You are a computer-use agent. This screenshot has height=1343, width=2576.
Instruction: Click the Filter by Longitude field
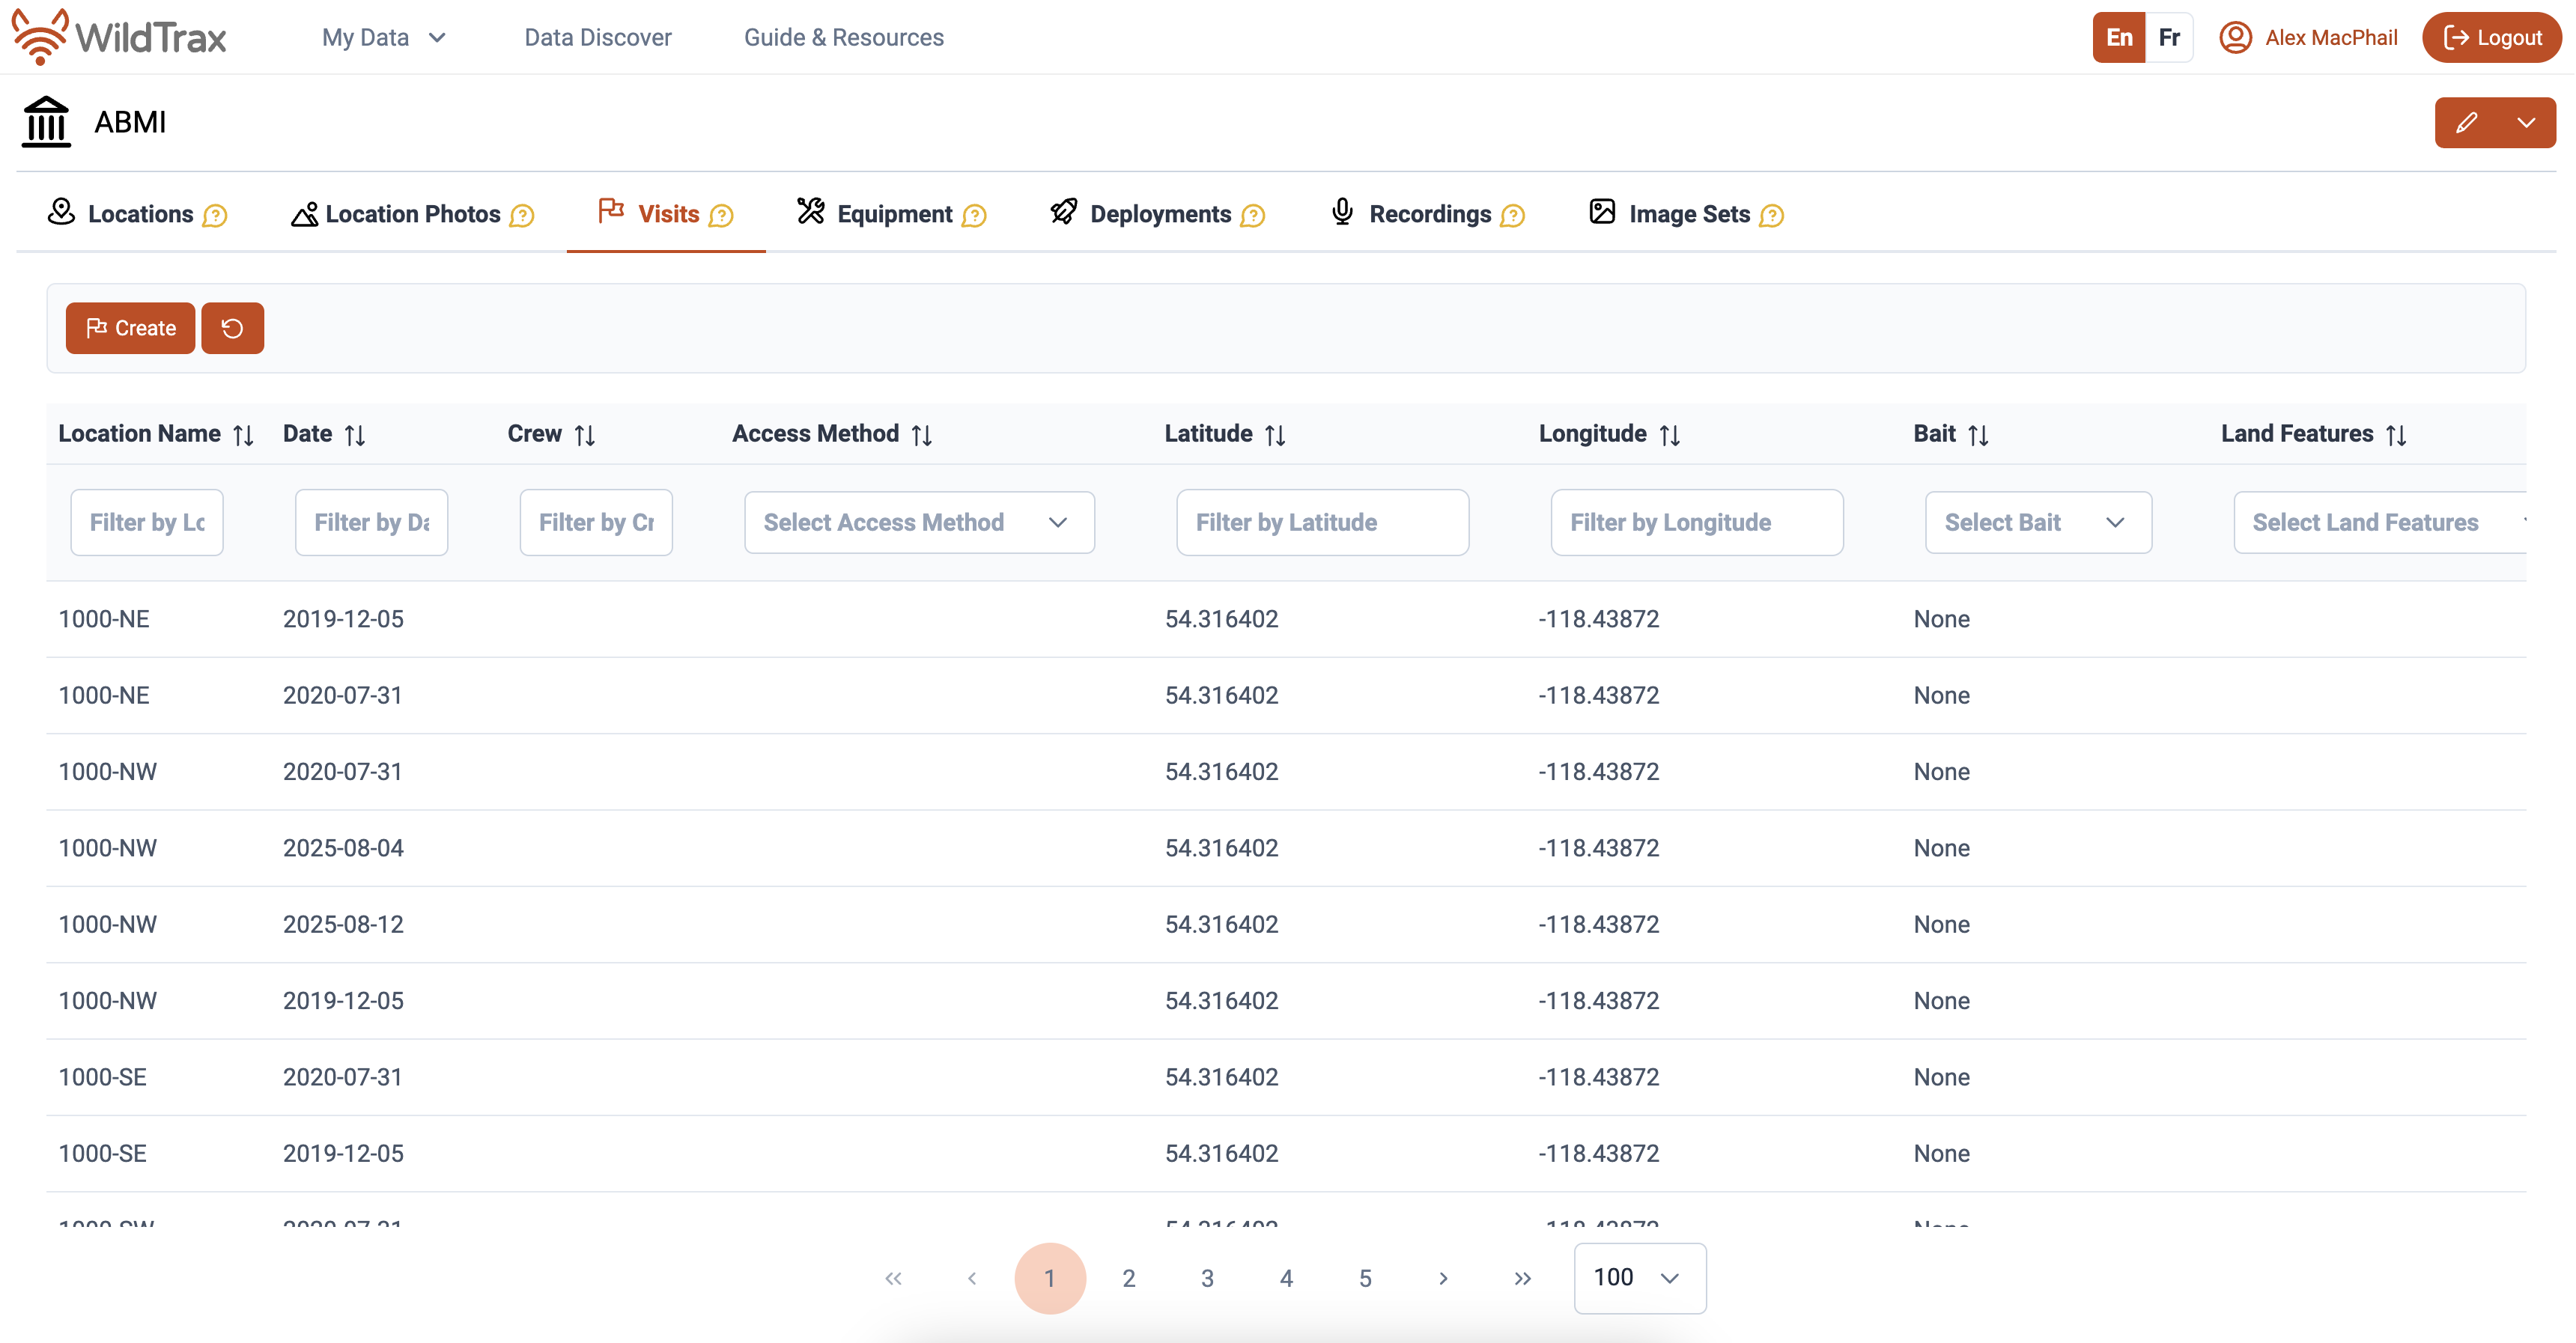coord(1696,522)
